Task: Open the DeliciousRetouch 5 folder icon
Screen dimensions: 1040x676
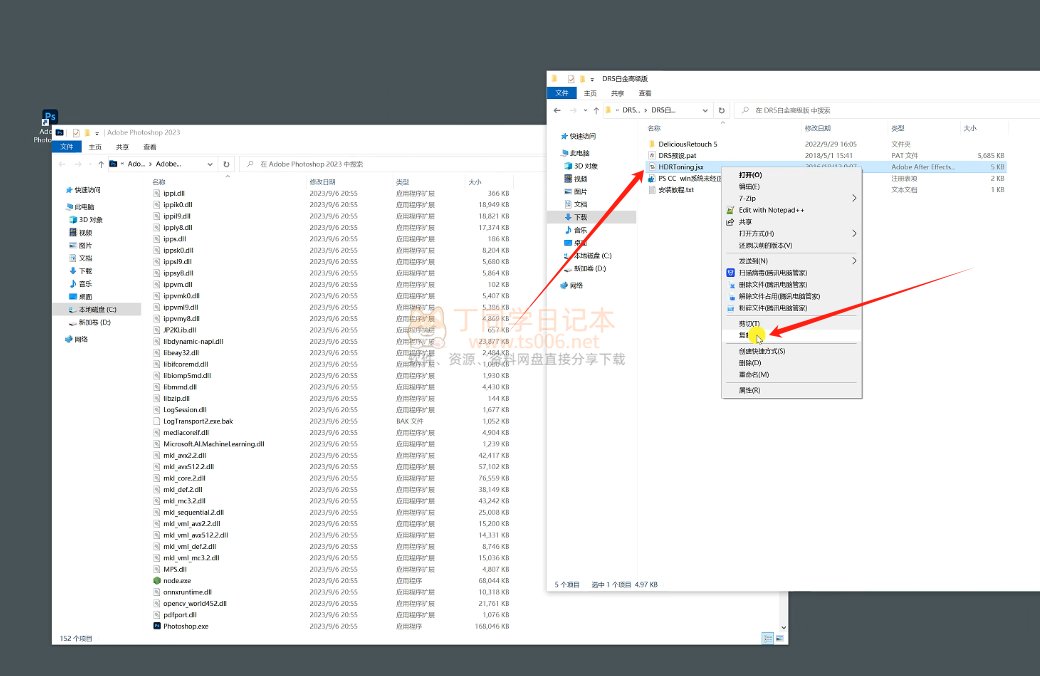Action: pos(651,144)
